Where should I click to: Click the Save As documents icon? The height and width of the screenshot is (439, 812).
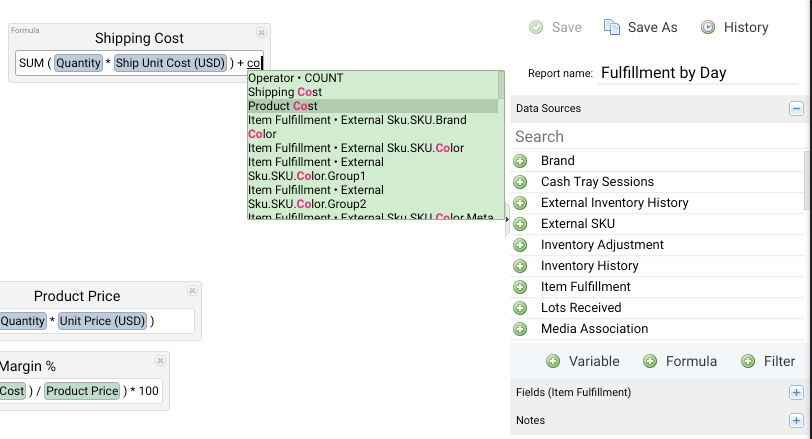click(x=612, y=27)
